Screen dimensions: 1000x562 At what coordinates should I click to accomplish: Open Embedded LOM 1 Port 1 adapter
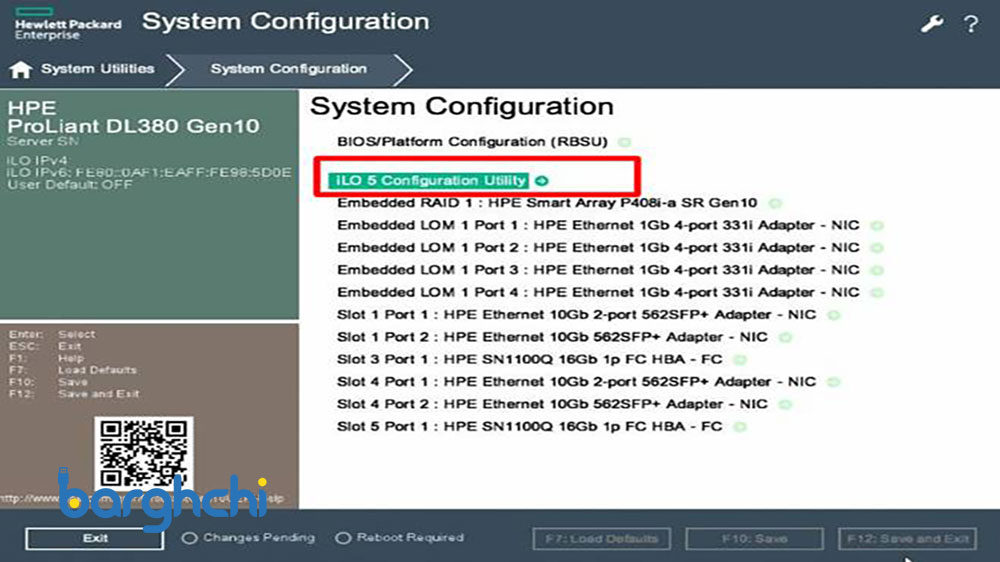point(597,225)
